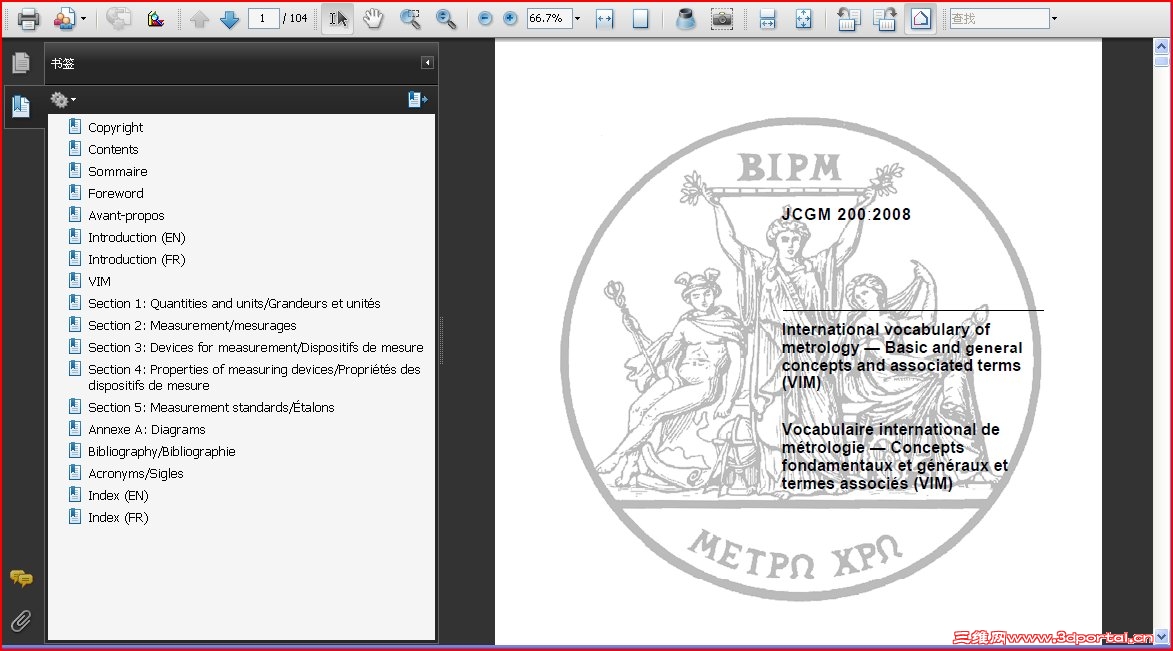Go to next page with down arrow

point(230,19)
